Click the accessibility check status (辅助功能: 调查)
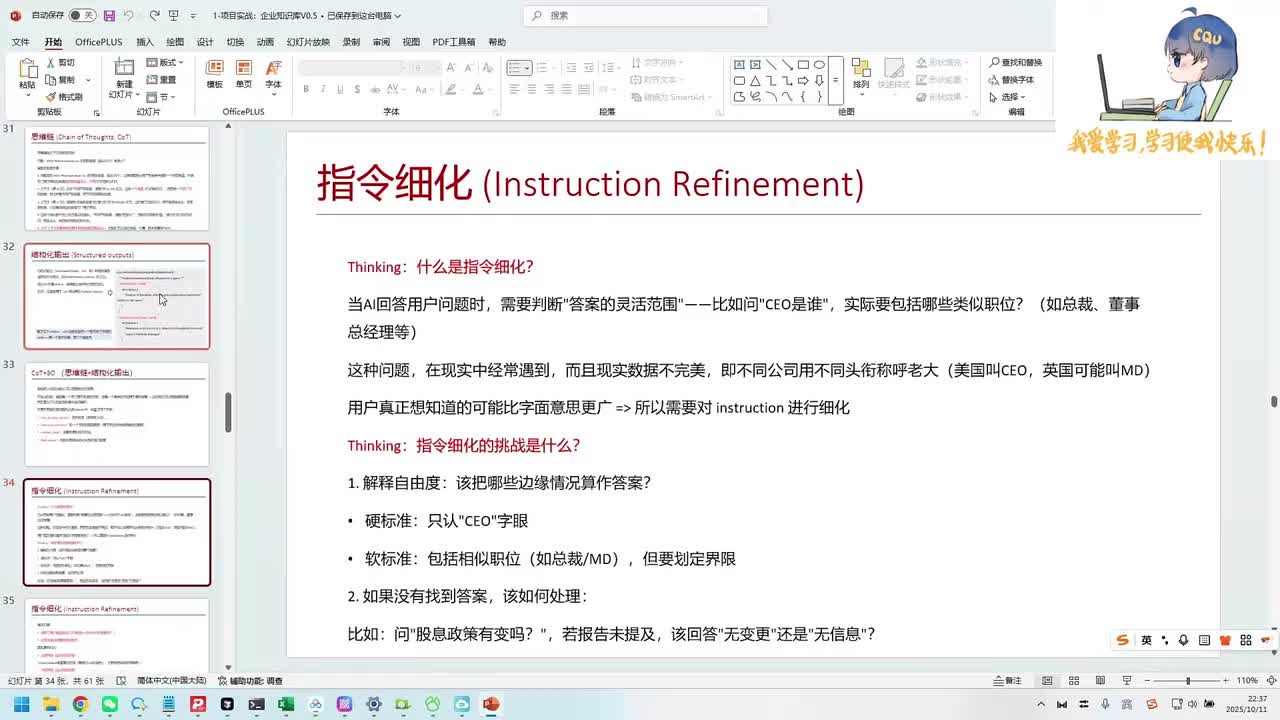Image resolution: width=1280 pixels, height=720 pixels. (x=250, y=680)
